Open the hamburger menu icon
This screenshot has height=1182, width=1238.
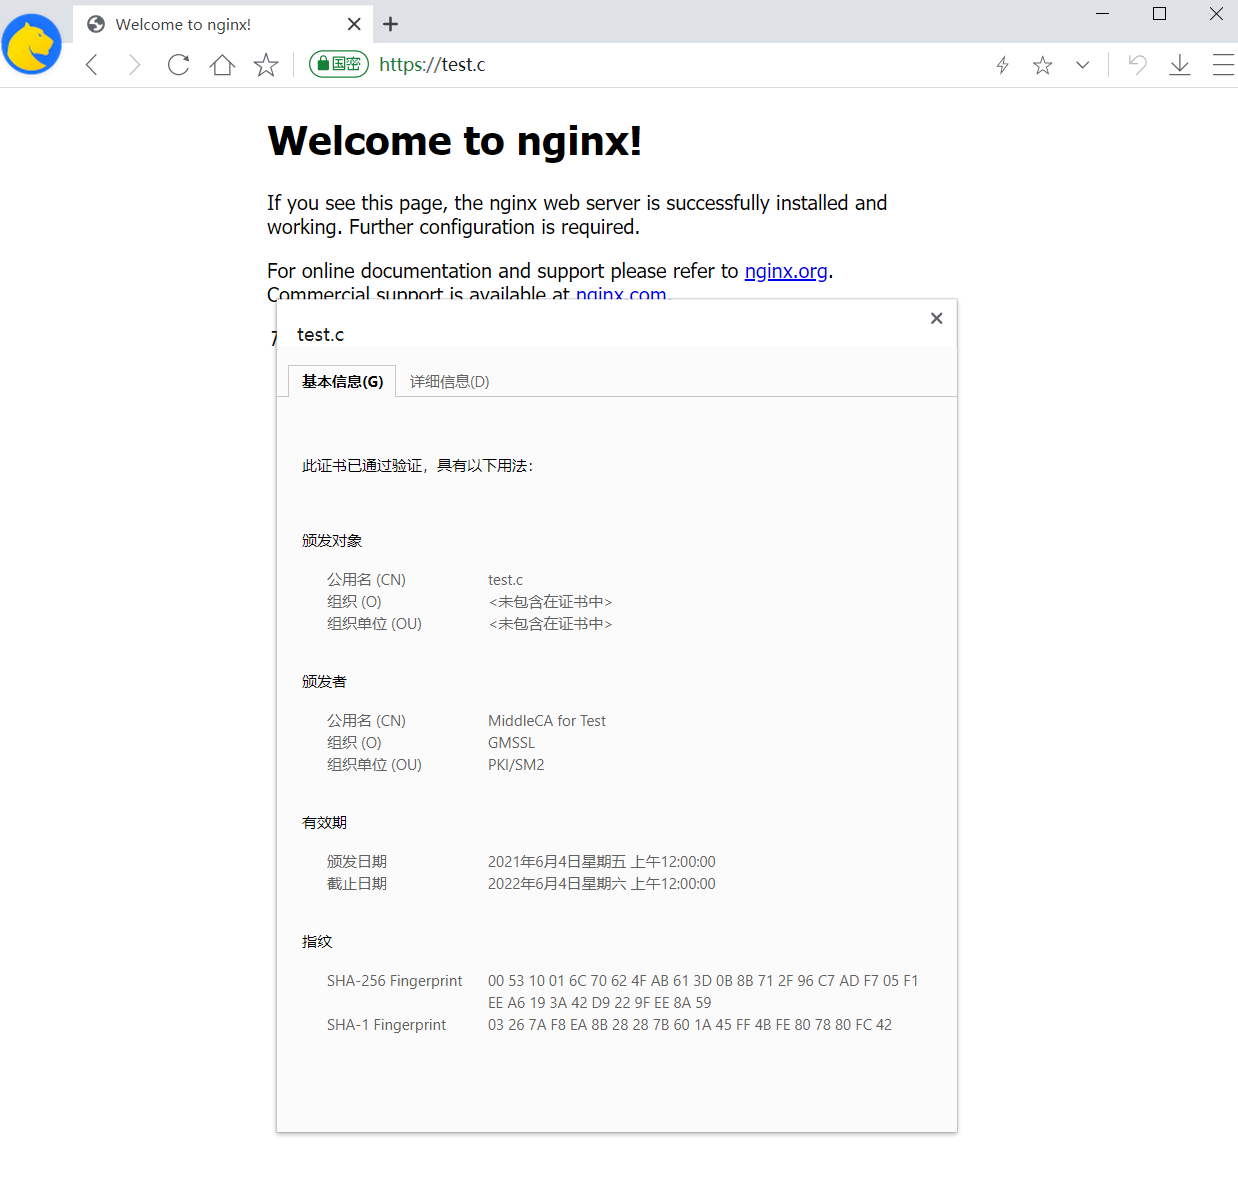click(x=1224, y=64)
